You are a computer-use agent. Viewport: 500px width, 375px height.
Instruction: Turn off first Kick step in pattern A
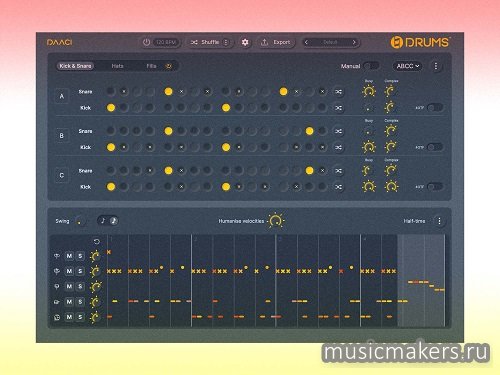(111, 108)
